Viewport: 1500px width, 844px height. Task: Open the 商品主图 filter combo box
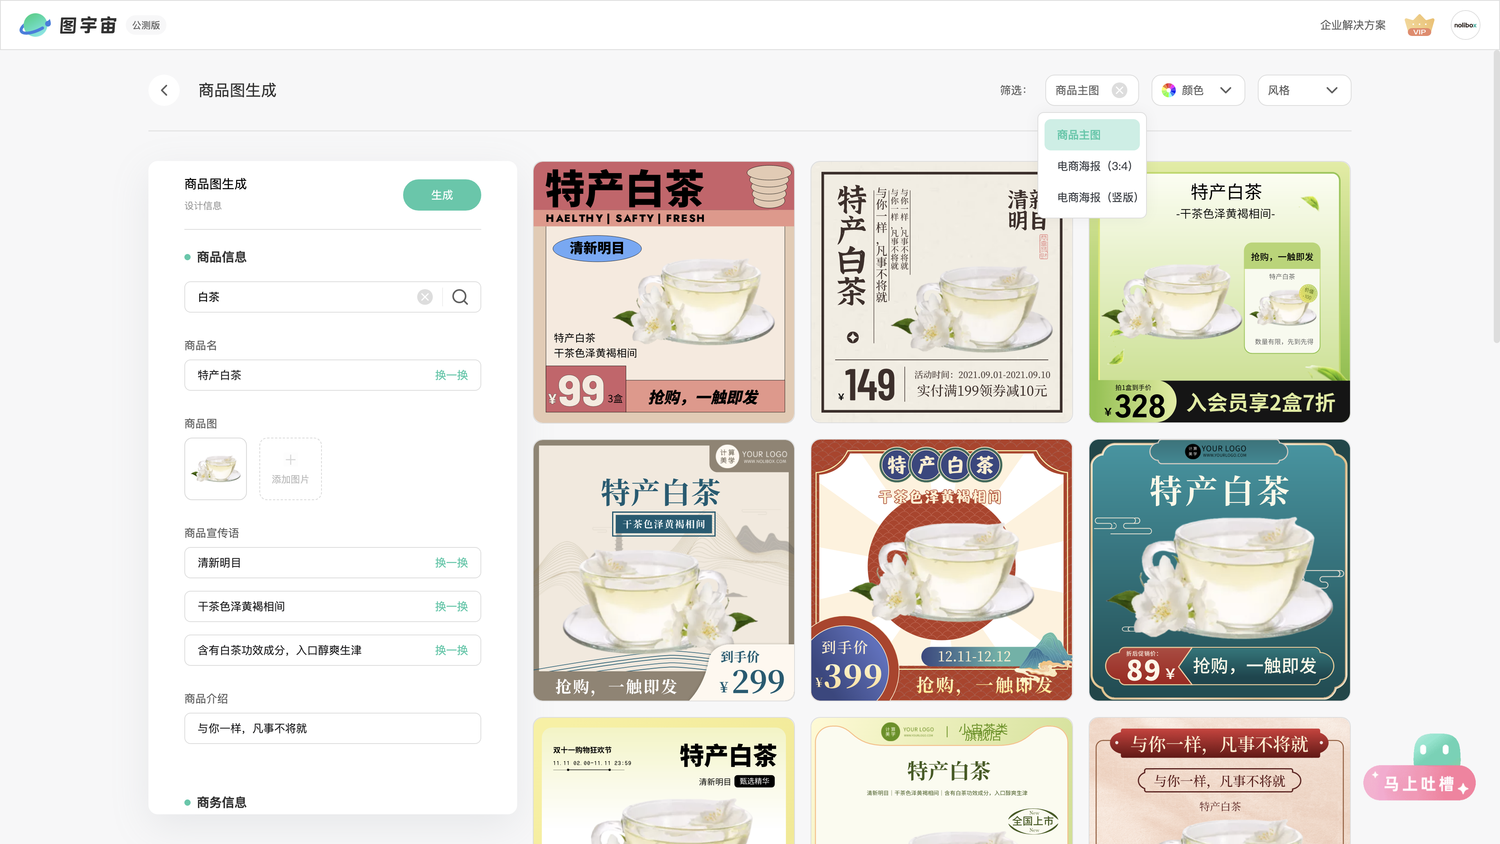point(1092,90)
